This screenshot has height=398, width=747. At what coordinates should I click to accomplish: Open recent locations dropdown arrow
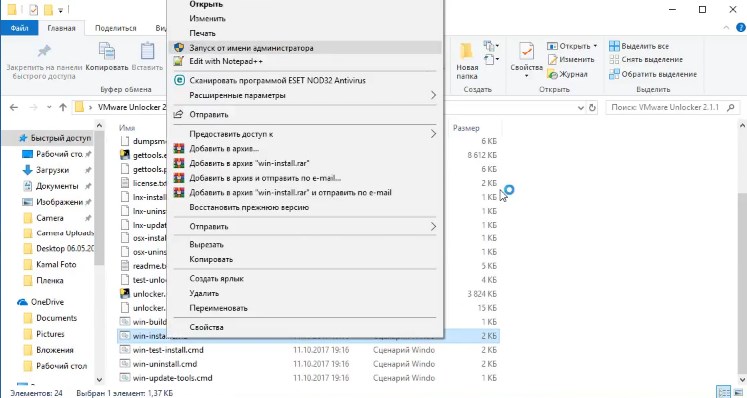(x=49, y=107)
